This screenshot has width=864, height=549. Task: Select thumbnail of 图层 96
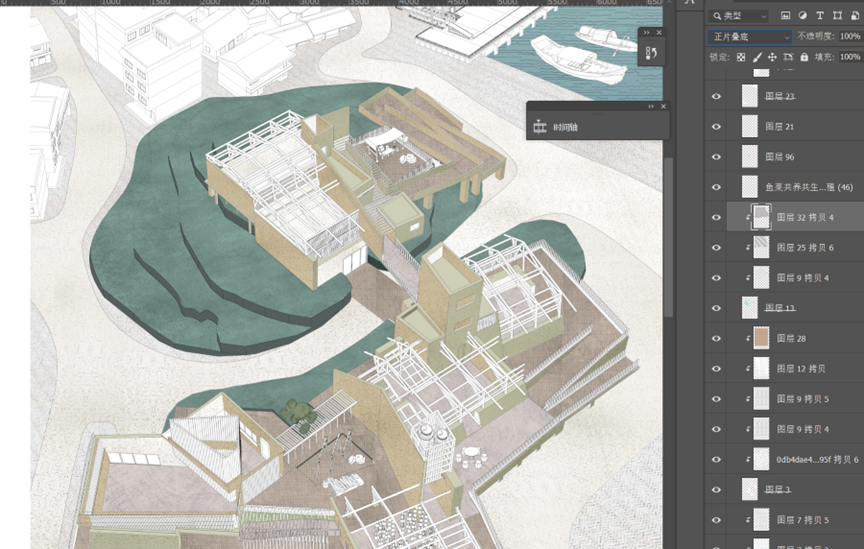point(750,157)
